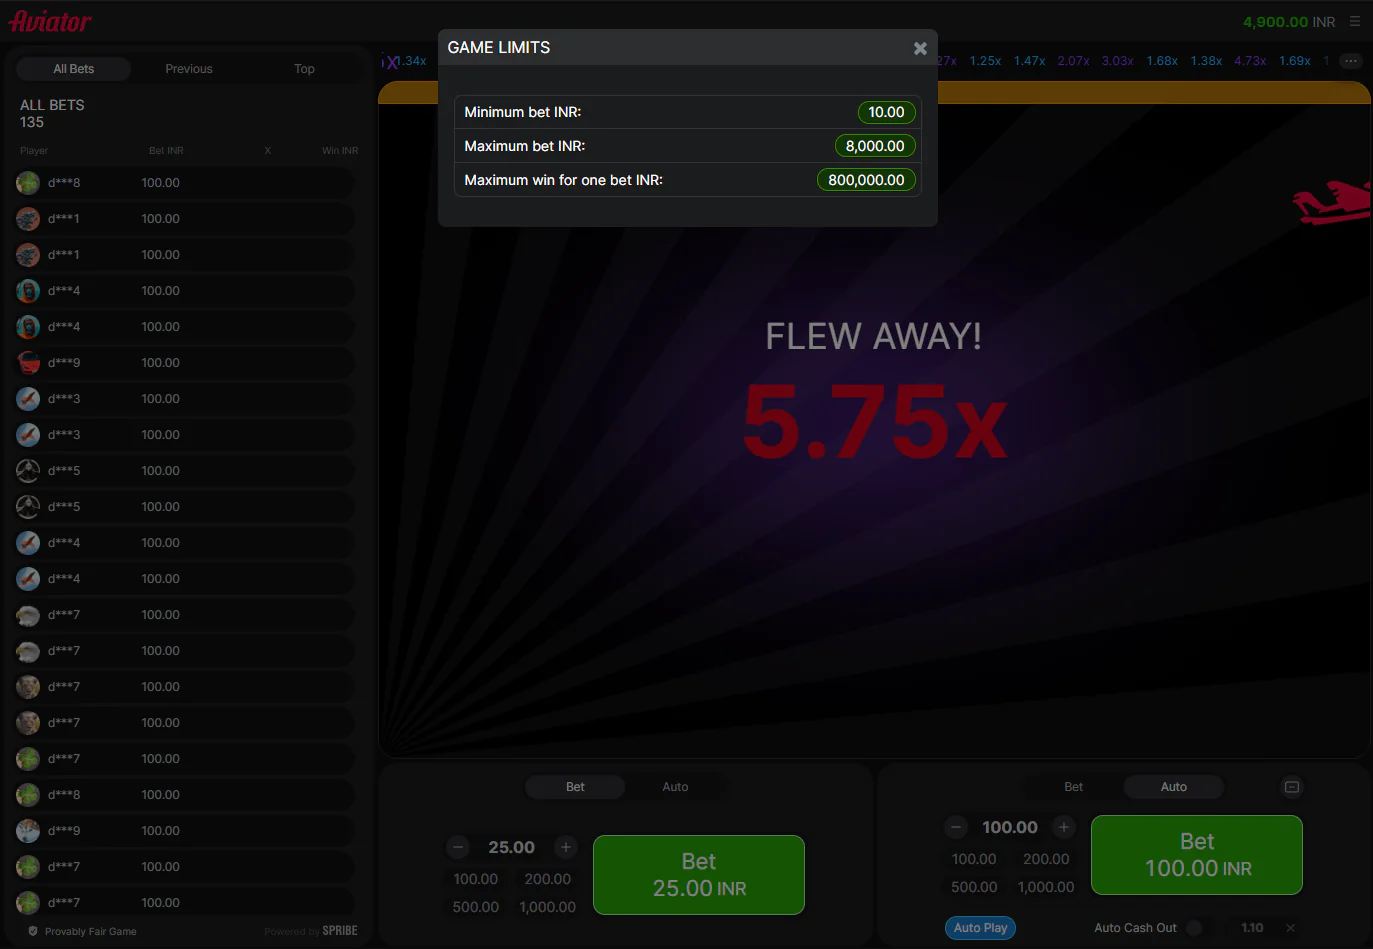Switch right bet panel to Bet mode
Image resolution: width=1373 pixels, height=949 pixels.
pos(1073,787)
